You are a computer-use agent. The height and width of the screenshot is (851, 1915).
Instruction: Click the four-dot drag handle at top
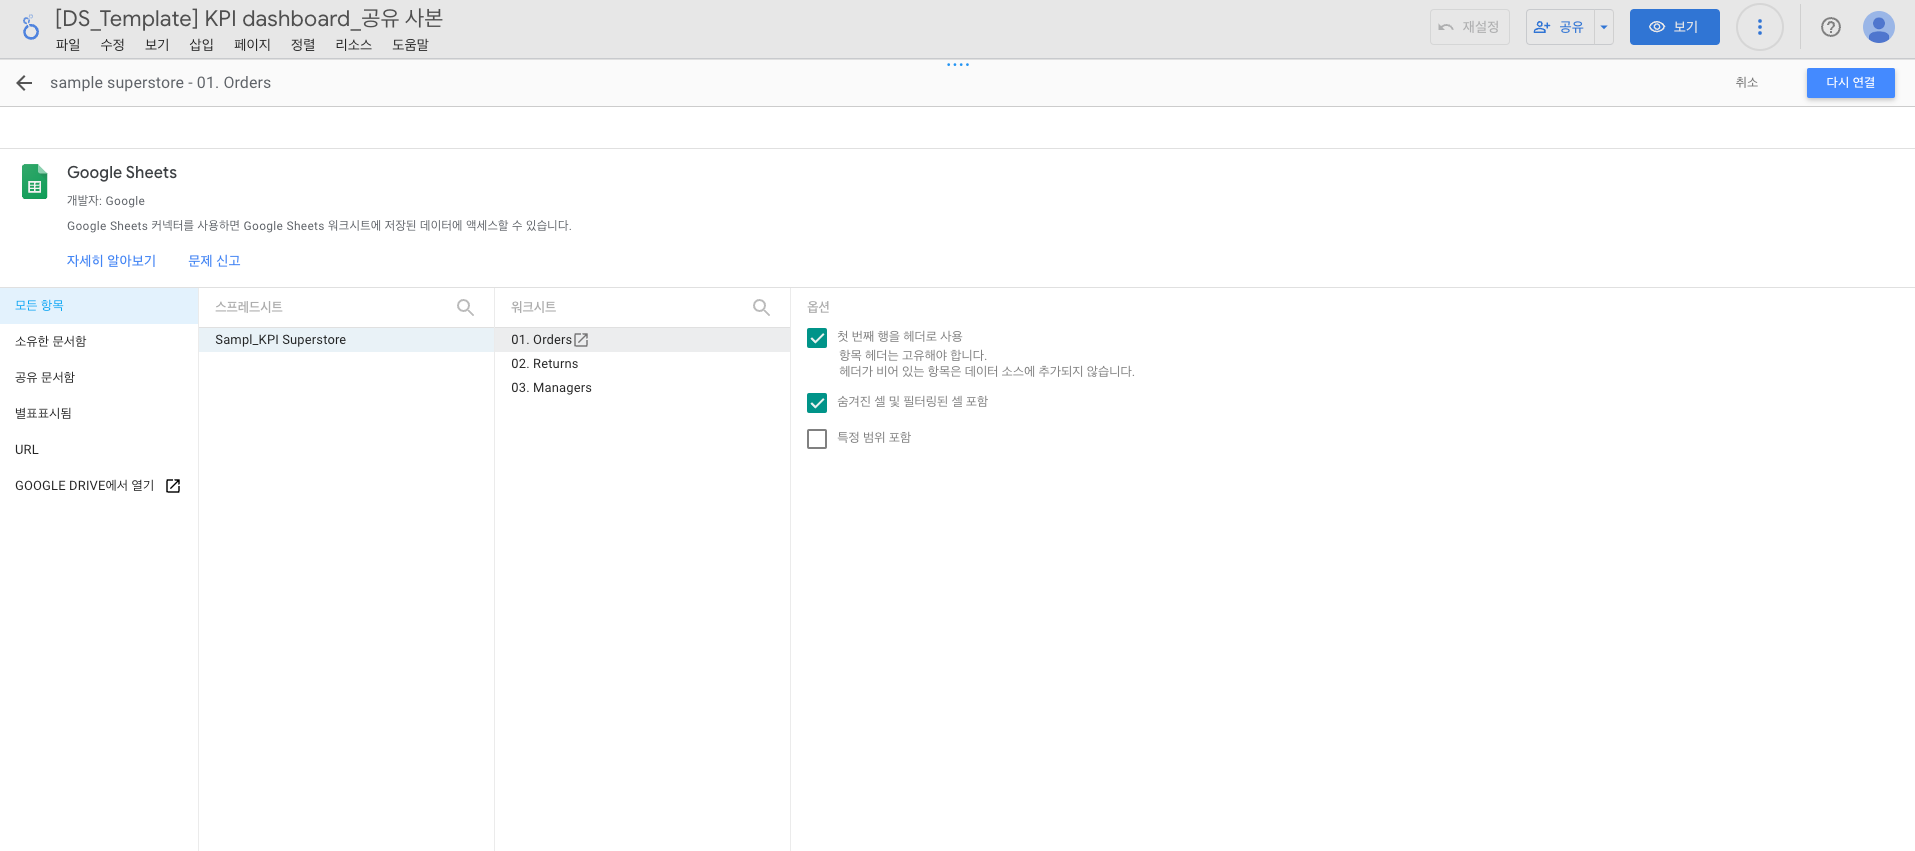pos(958,65)
